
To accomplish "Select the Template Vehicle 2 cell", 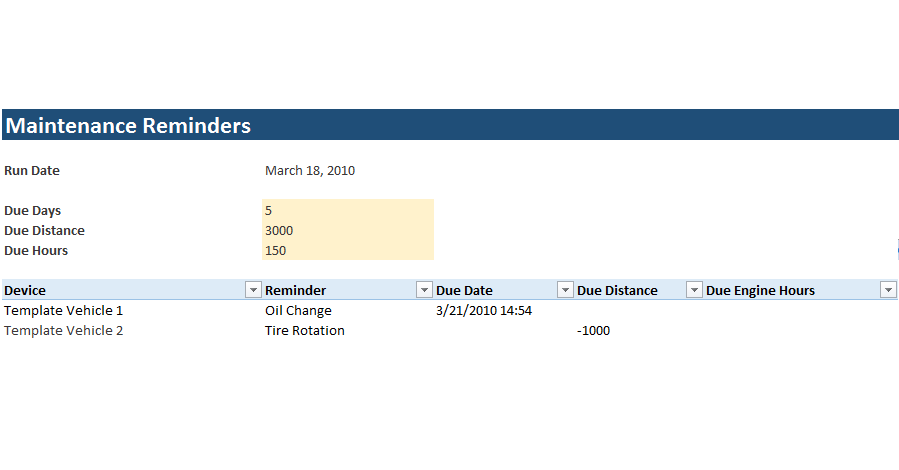I will (64, 330).
